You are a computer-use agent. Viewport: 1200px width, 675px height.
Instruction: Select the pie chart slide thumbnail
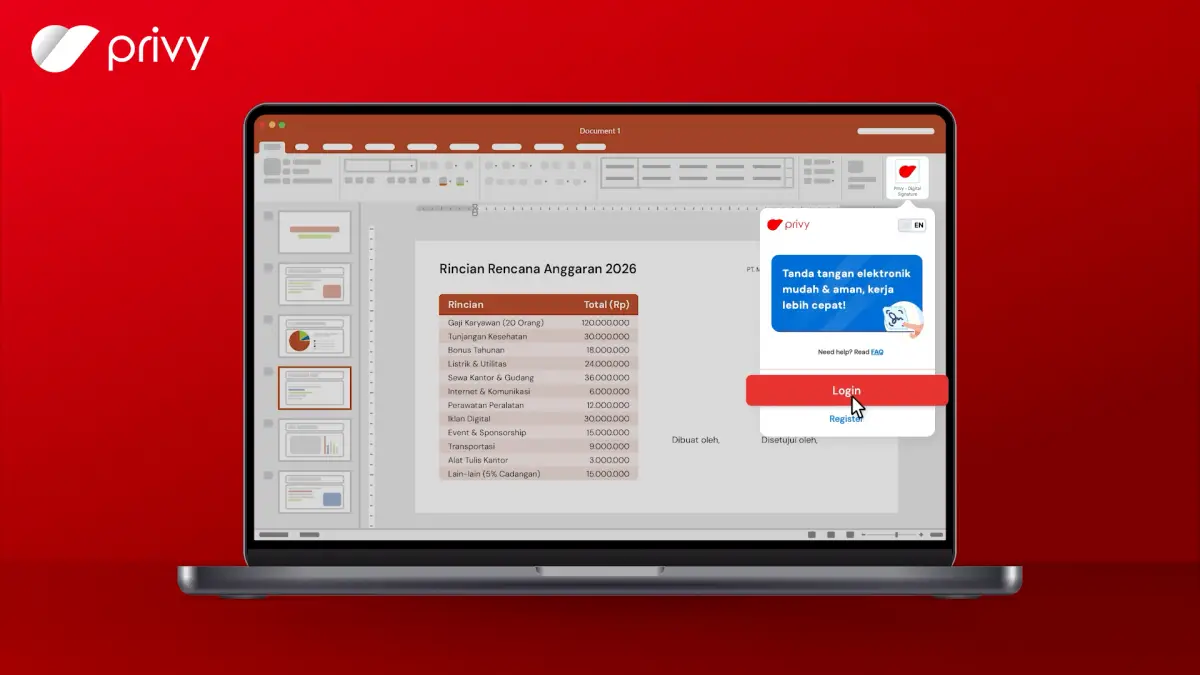point(314,337)
